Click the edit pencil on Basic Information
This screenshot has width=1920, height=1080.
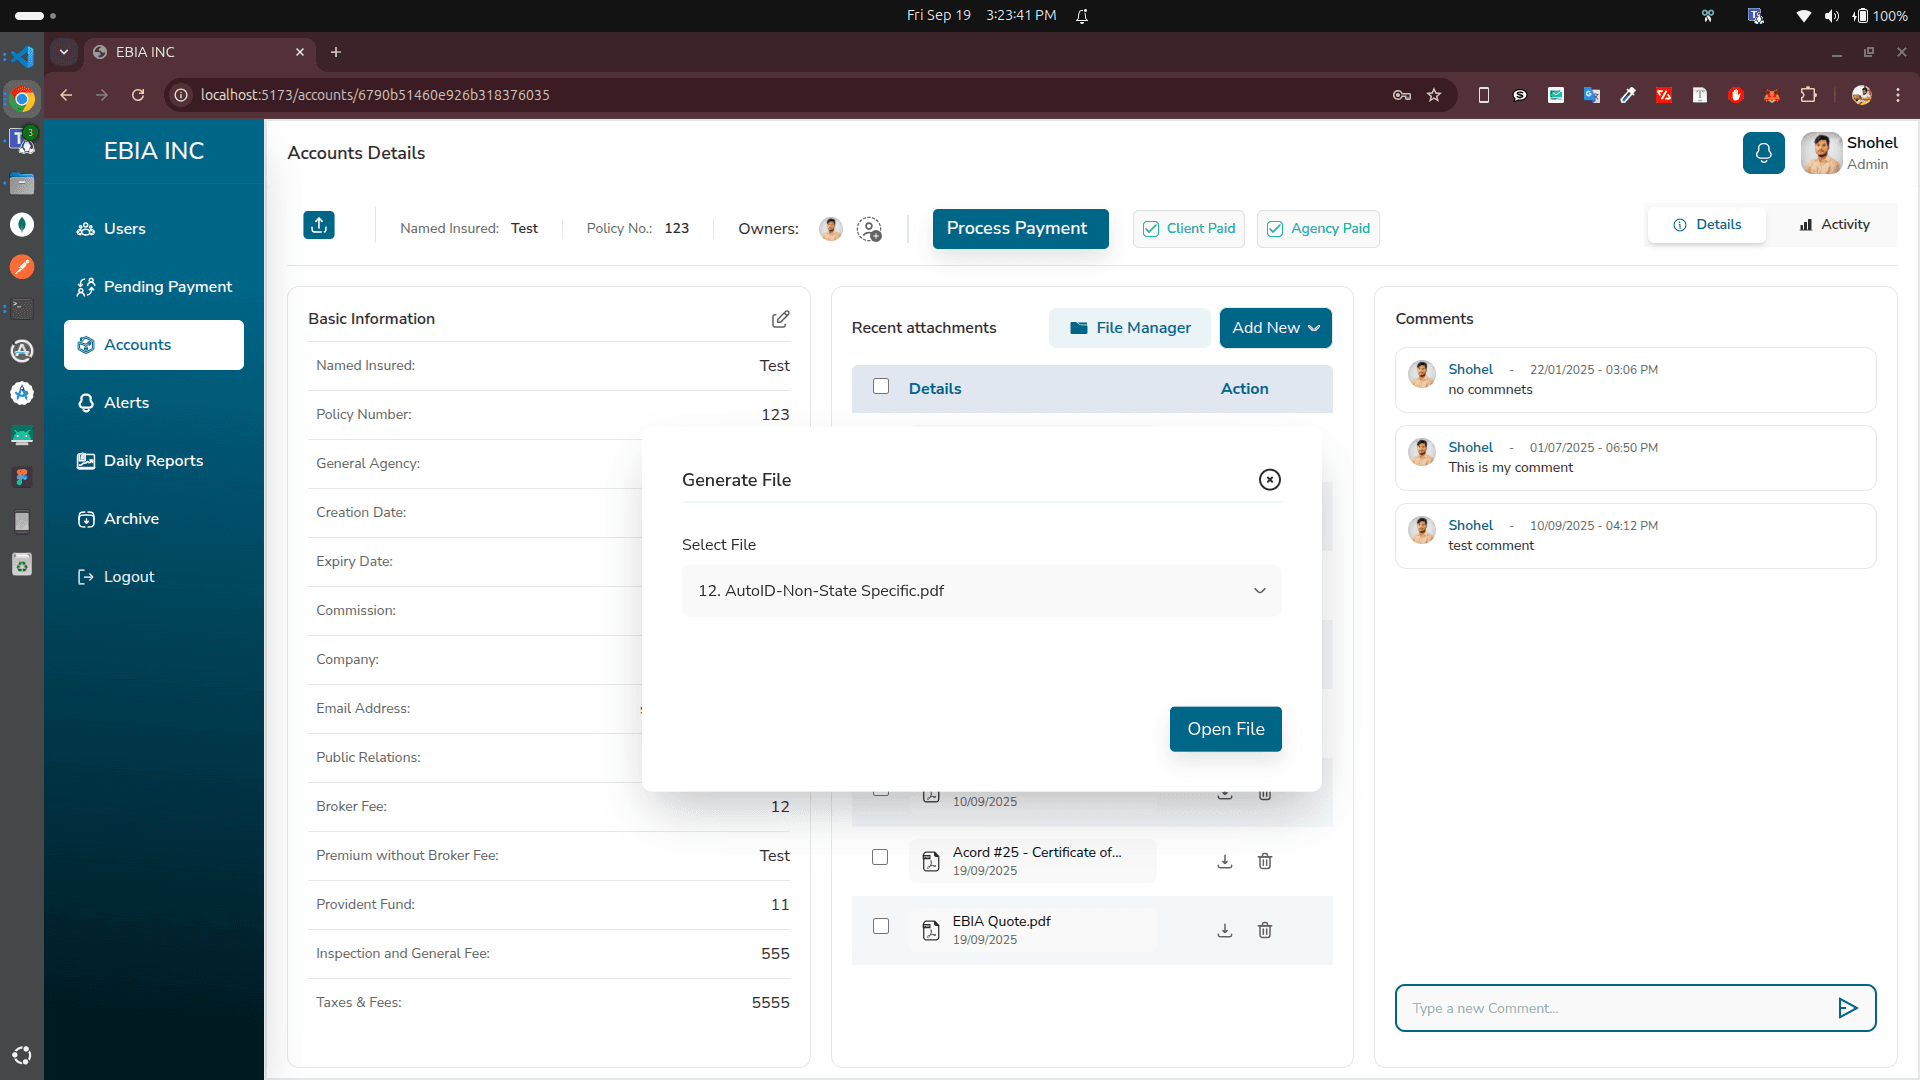coord(781,318)
